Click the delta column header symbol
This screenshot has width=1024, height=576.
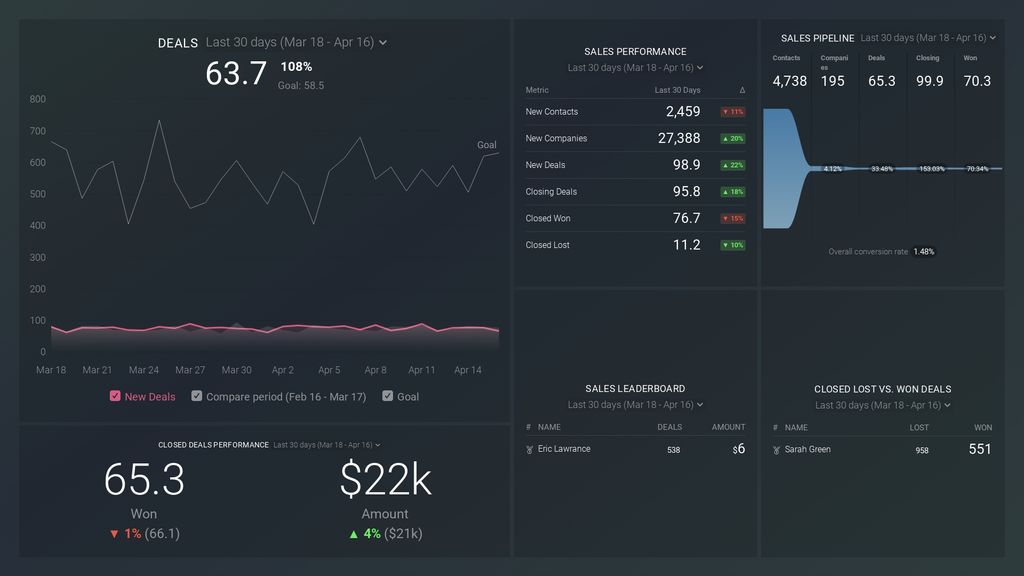pos(742,90)
